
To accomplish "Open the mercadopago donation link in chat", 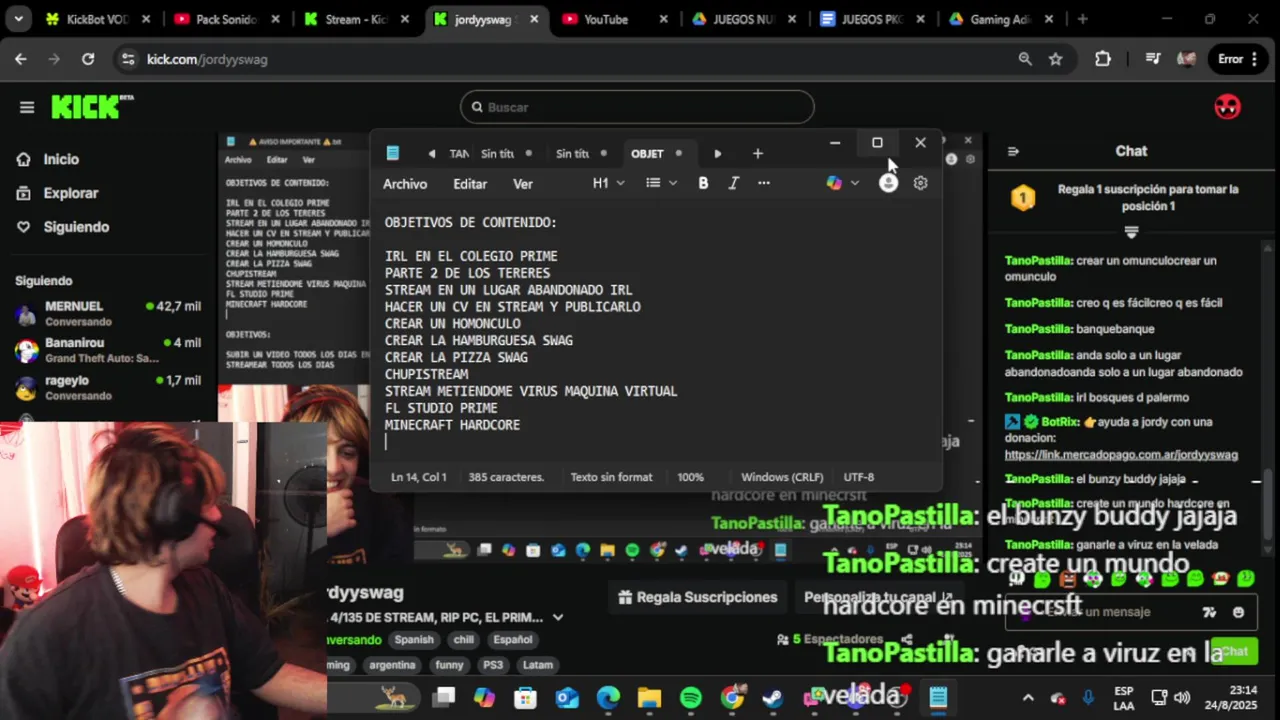I will click(1121, 455).
